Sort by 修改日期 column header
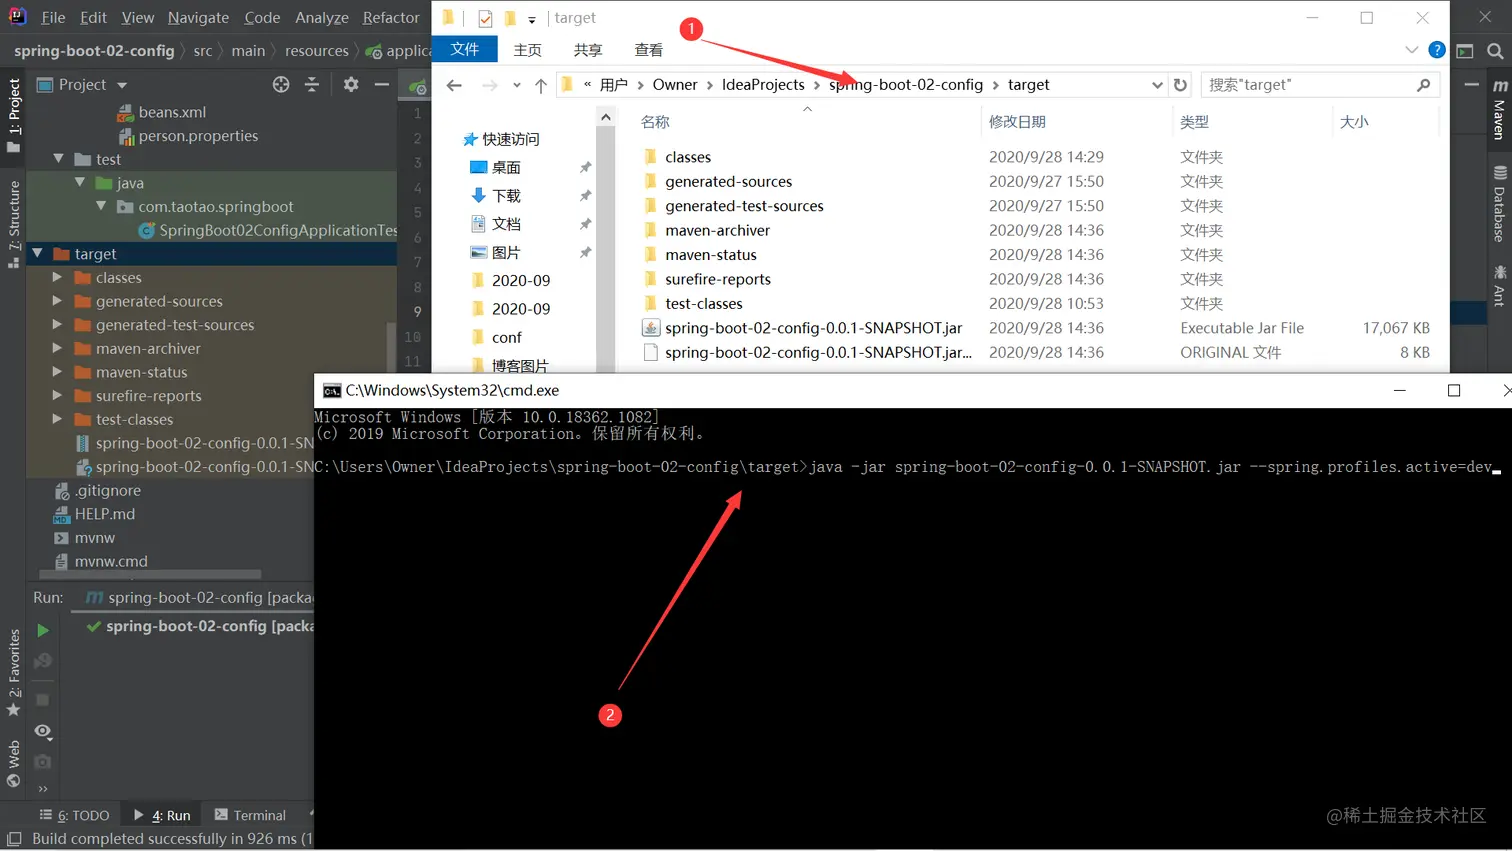 1017,122
